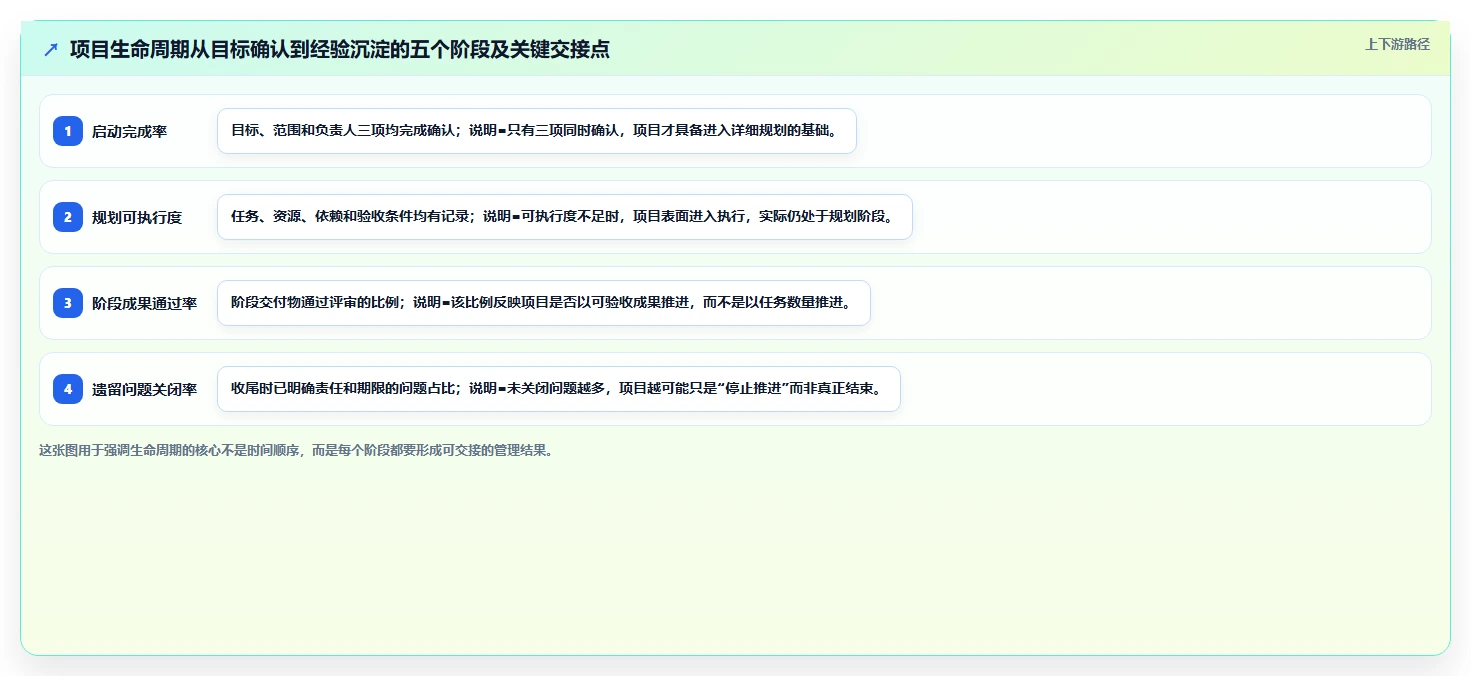The height and width of the screenshot is (676, 1471).
Task: Select step number badge 1
Action: (x=68, y=131)
